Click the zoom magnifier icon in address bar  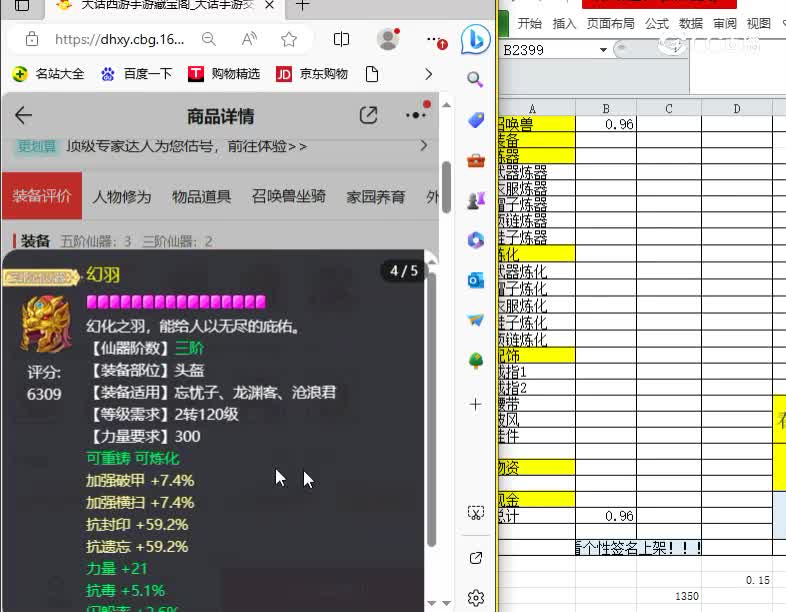(x=209, y=39)
